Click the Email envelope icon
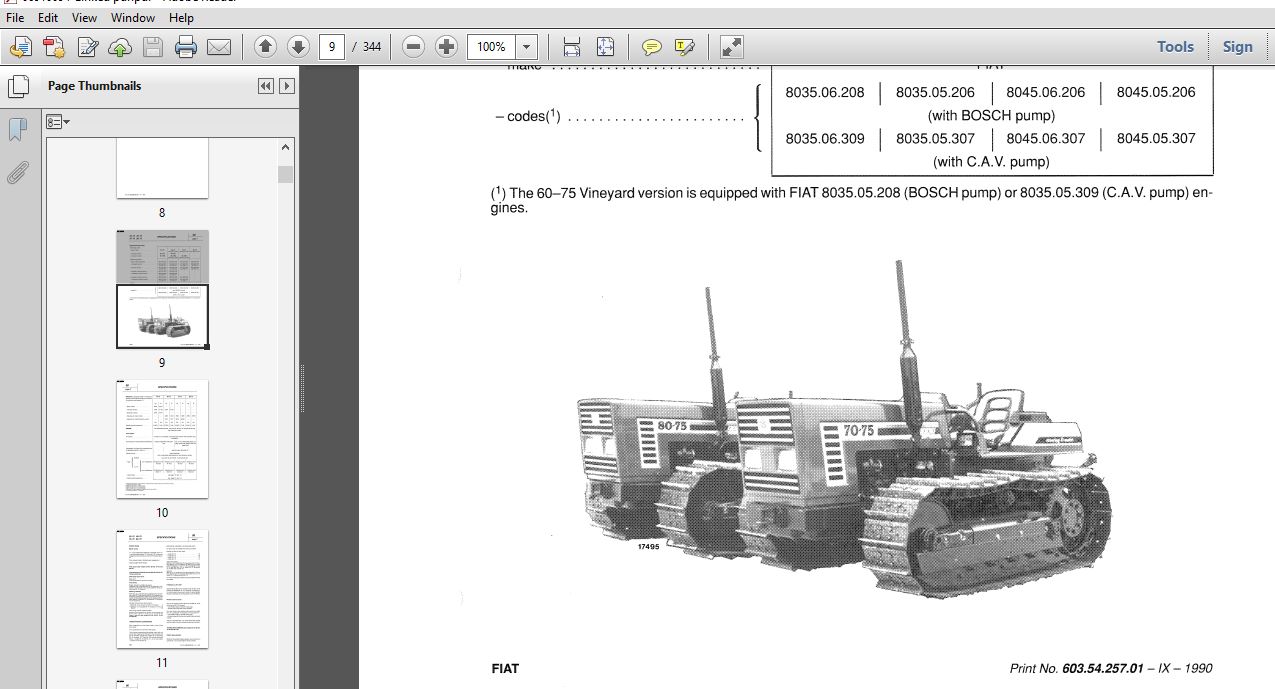Screen dimensions: 1275x689 (x=219, y=46)
